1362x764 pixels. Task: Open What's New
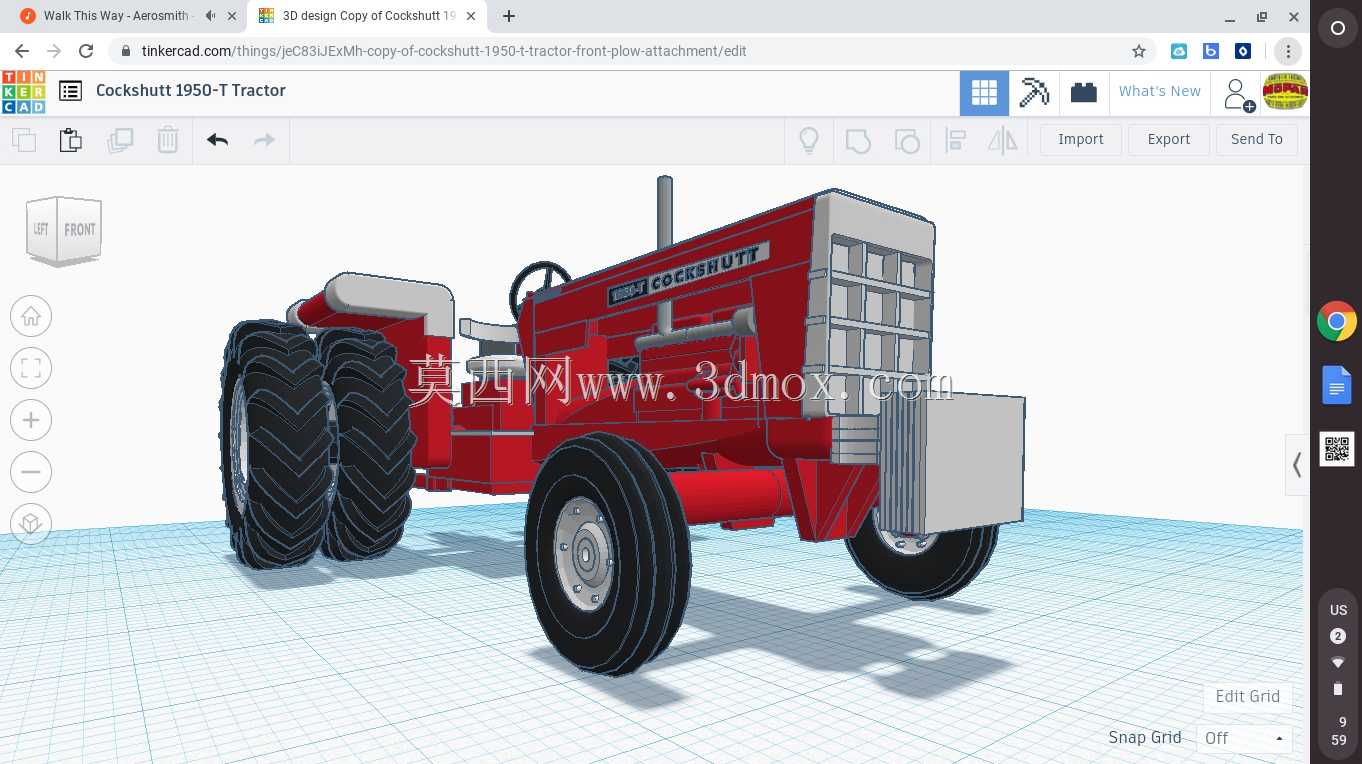pyautogui.click(x=1160, y=91)
